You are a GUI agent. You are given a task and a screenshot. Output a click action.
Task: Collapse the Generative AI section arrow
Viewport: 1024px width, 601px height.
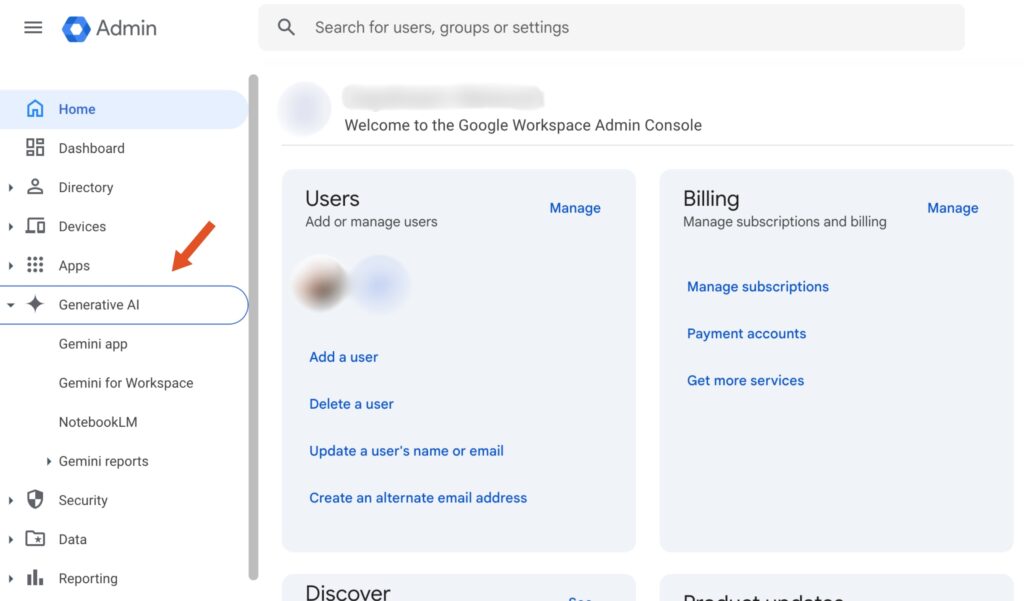click(10, 305)
